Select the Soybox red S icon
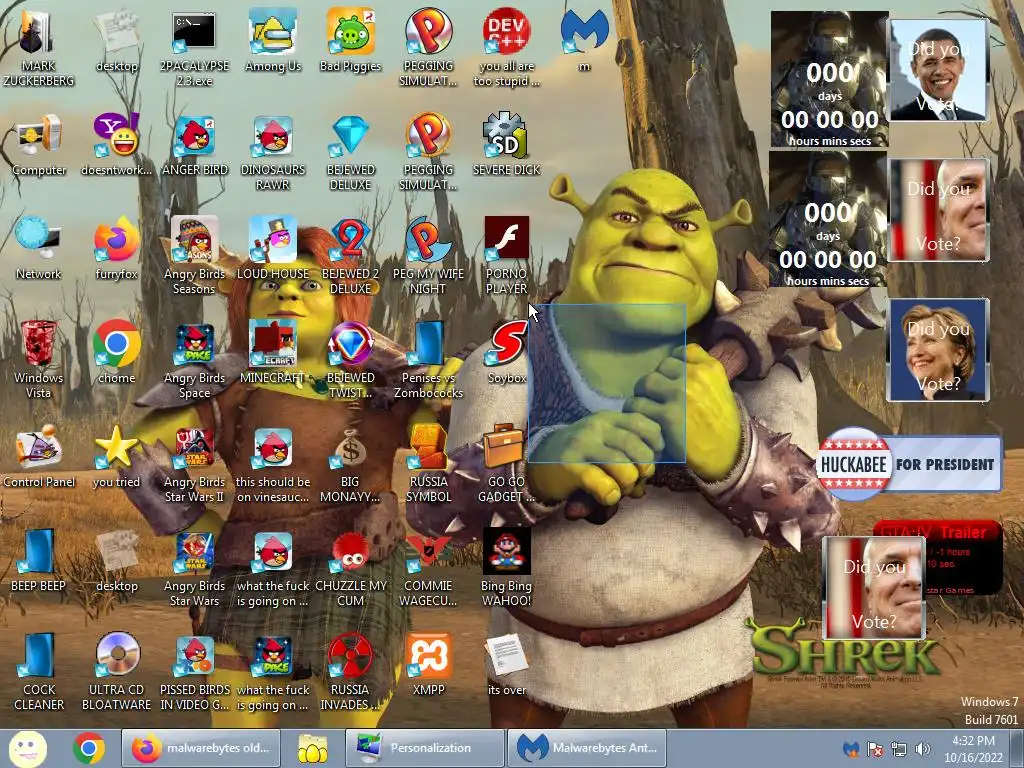Image resolution: width=1024 pixels, height=768 pixels. pos(506,353)
